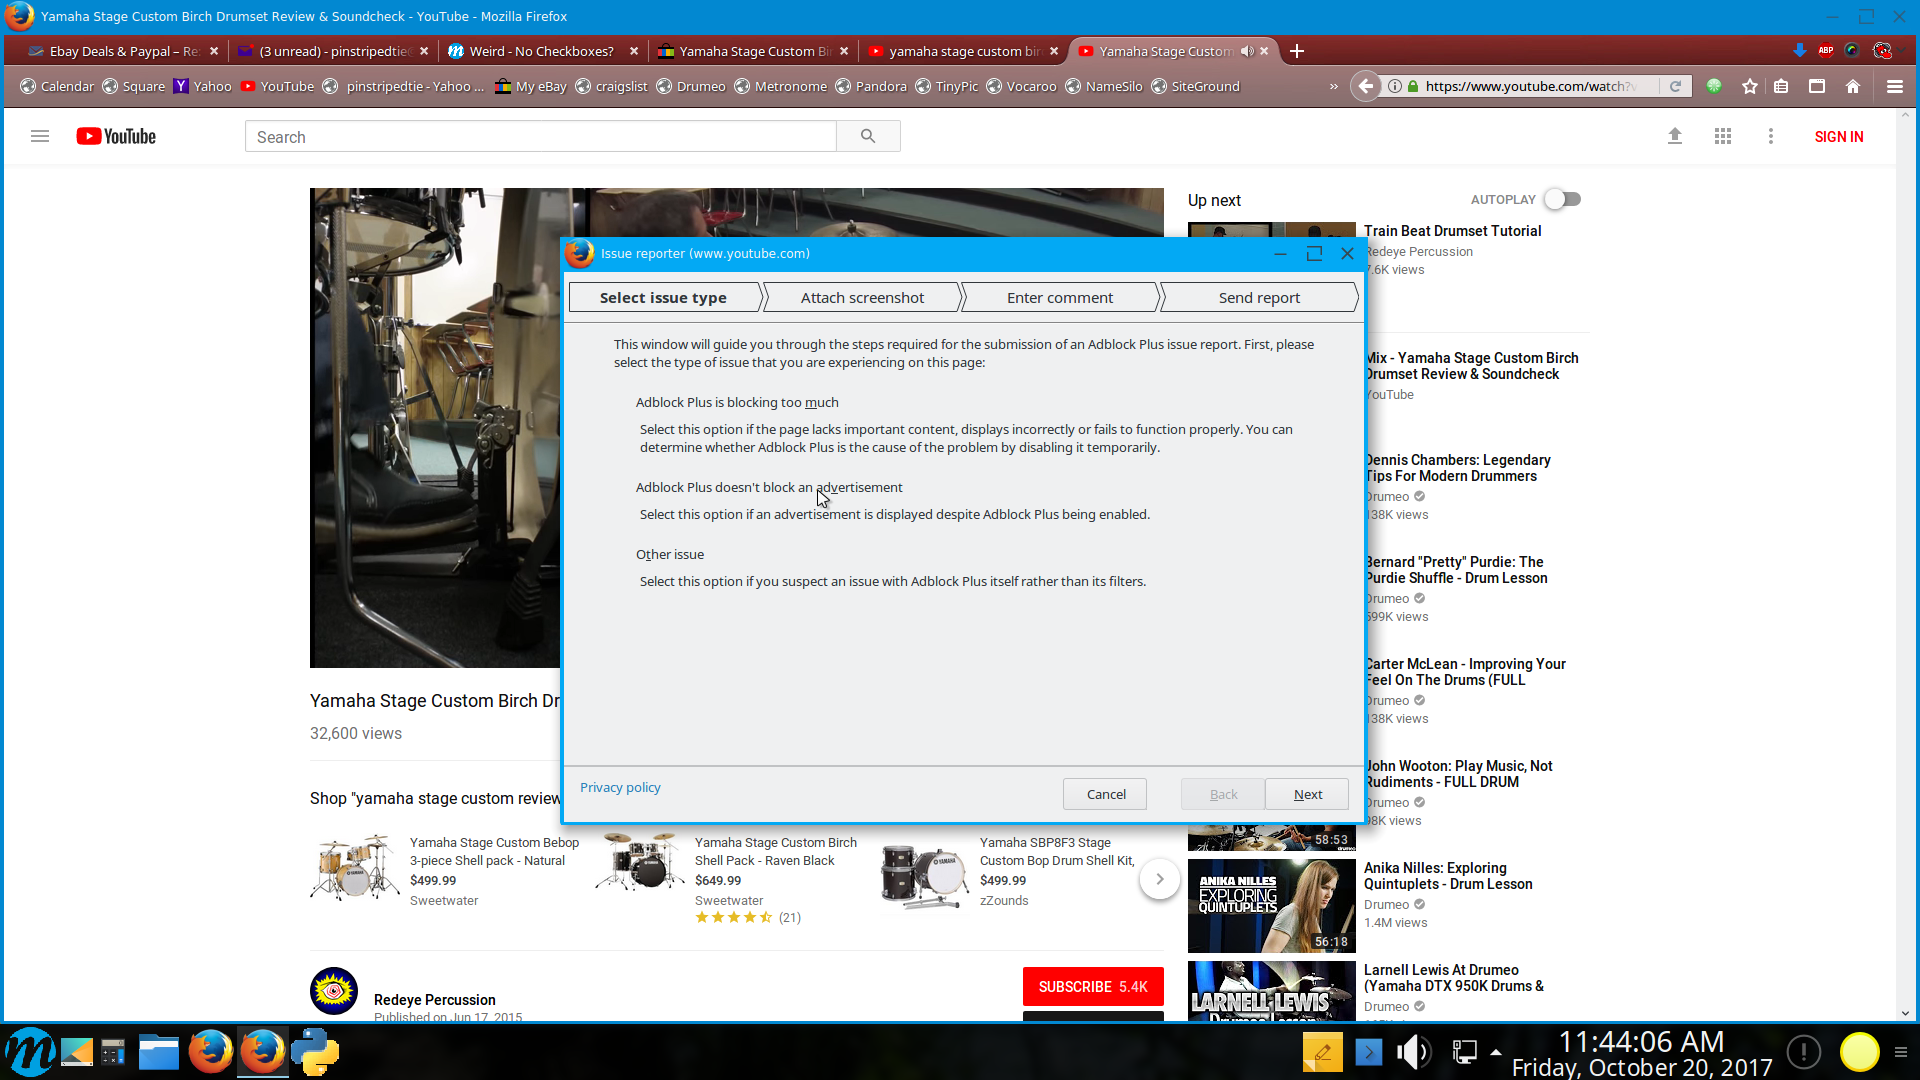Click the YouTube search magnifier button

(x=868, y=136)
